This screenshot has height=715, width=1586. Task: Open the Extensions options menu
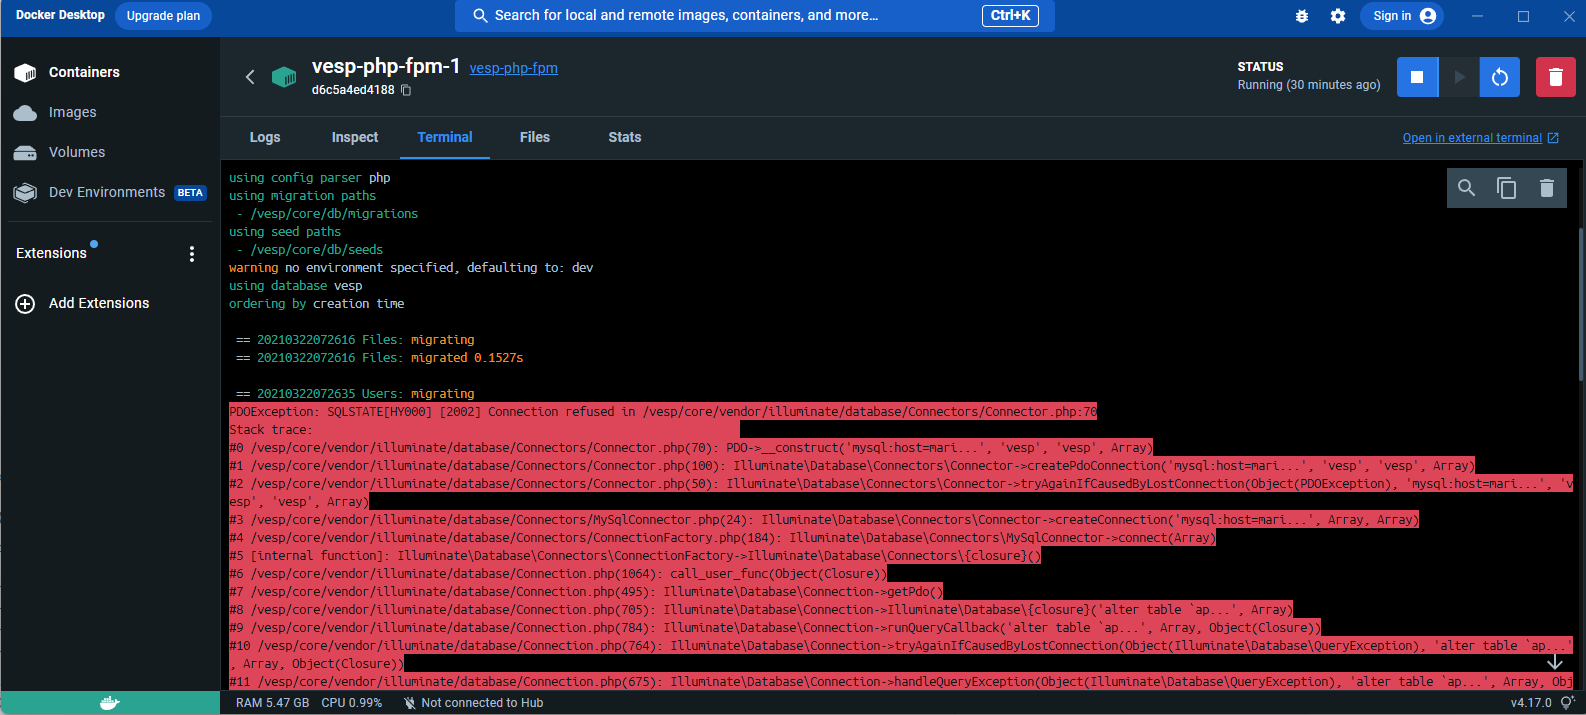pyautogui.click(x=192, y=254)
